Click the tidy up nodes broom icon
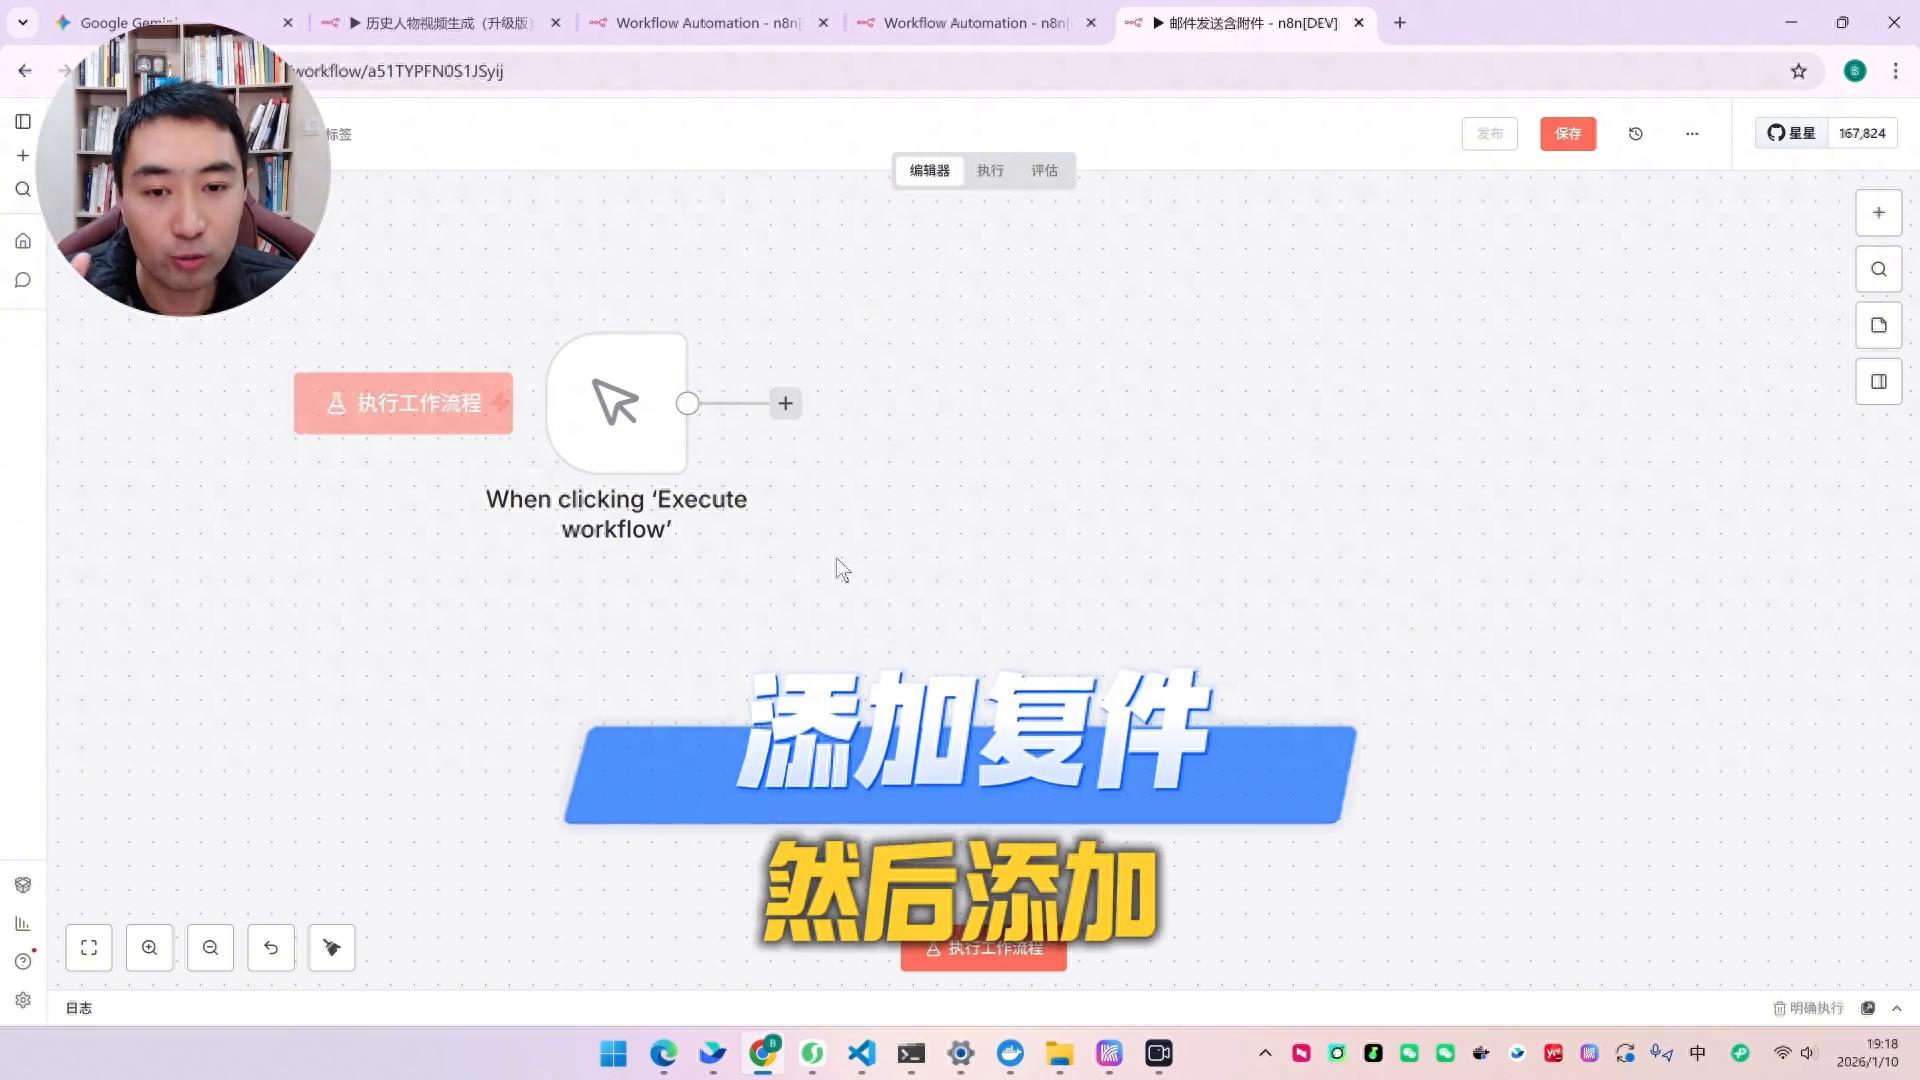This screenshot has width=1920, height=1080. click(332, 947)
